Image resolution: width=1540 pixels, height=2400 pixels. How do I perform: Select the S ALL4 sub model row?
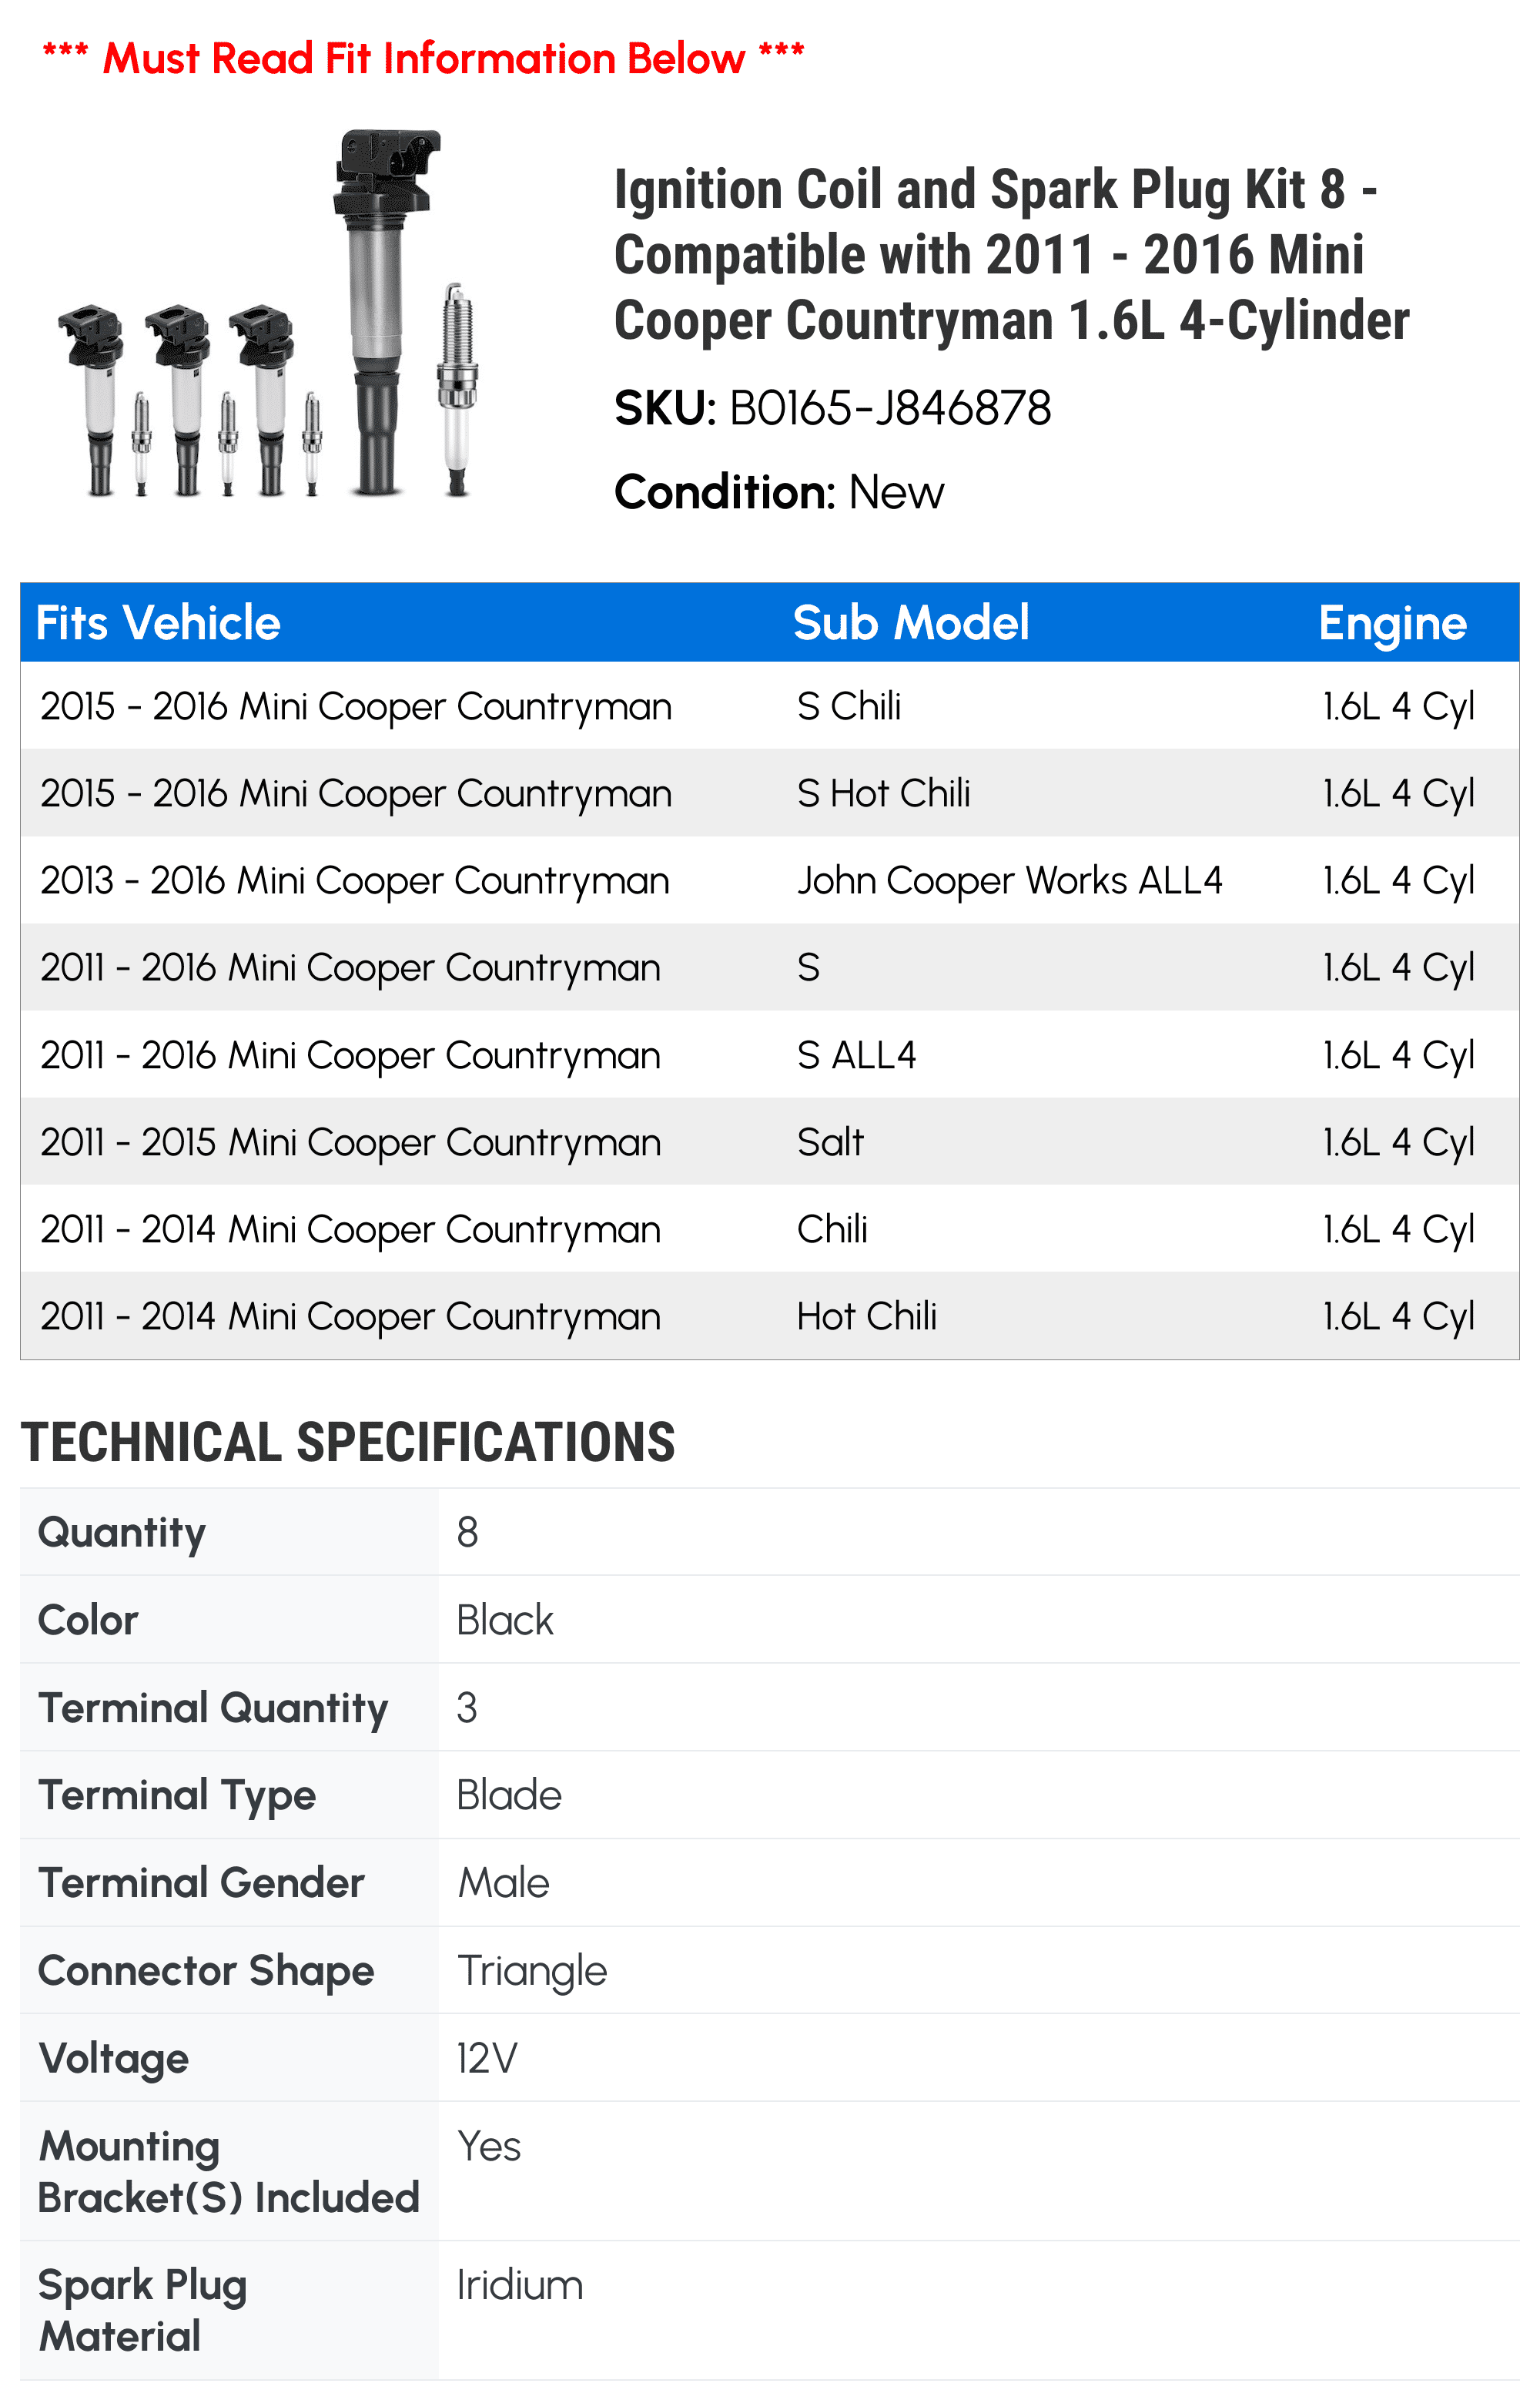(770, 1055)
